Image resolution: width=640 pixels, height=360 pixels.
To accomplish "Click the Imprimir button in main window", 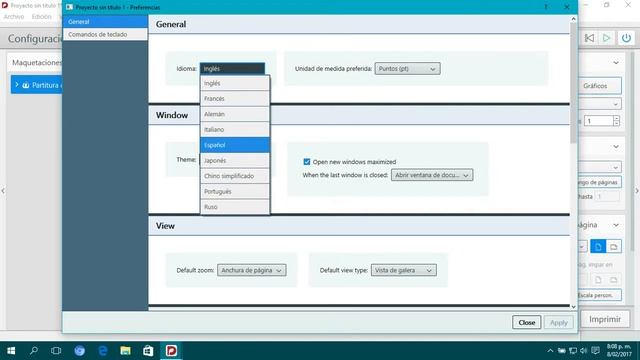I will [x=605, y=319].
